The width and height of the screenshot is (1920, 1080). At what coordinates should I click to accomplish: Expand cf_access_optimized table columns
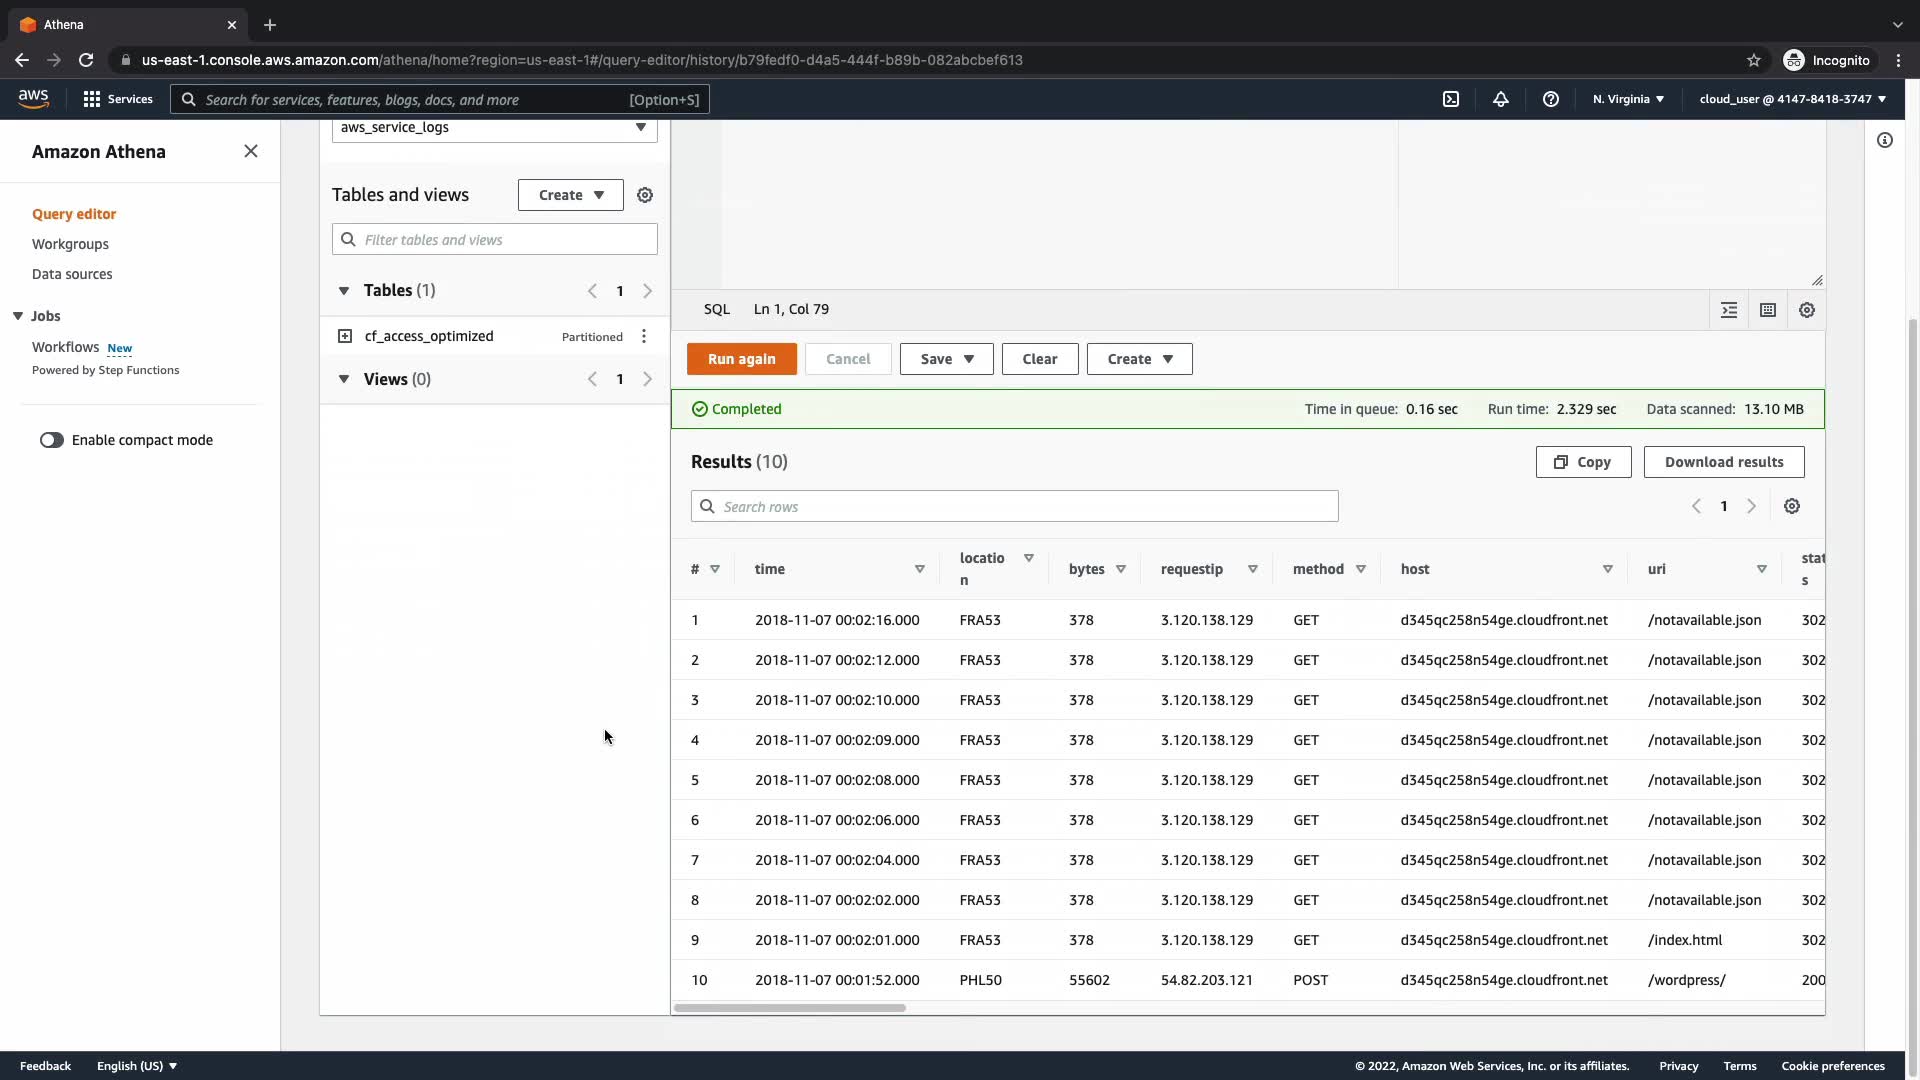pyautogui.click(x=345, y=337)
